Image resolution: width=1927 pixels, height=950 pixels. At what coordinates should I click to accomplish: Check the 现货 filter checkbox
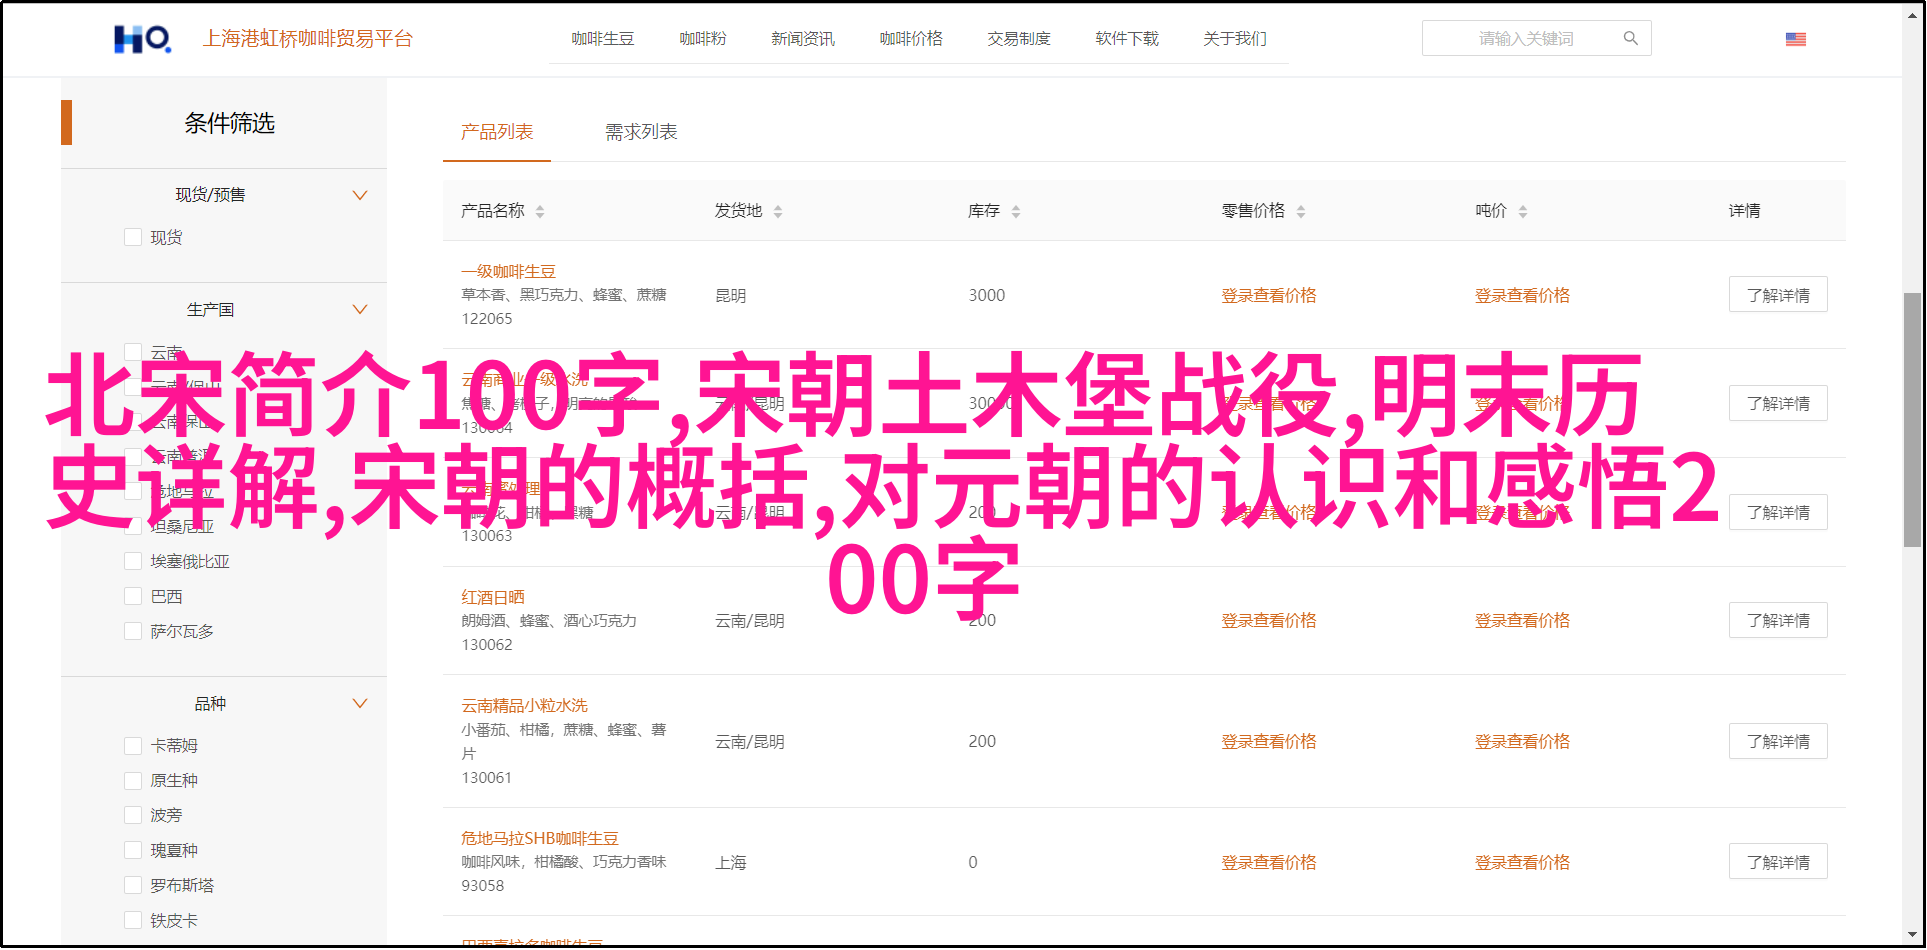[x=133, y=237]
